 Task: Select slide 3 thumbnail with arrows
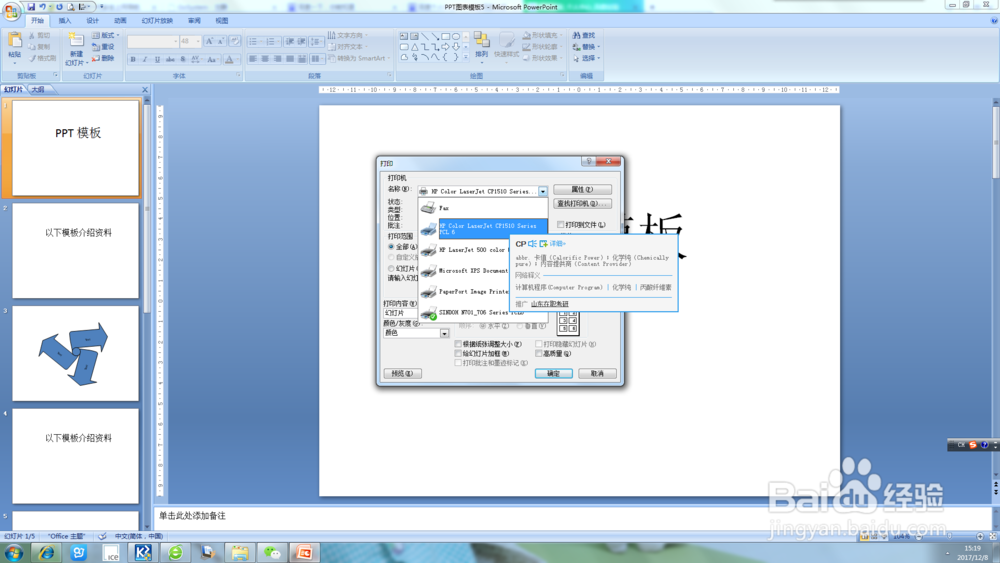tap(75, 353)
